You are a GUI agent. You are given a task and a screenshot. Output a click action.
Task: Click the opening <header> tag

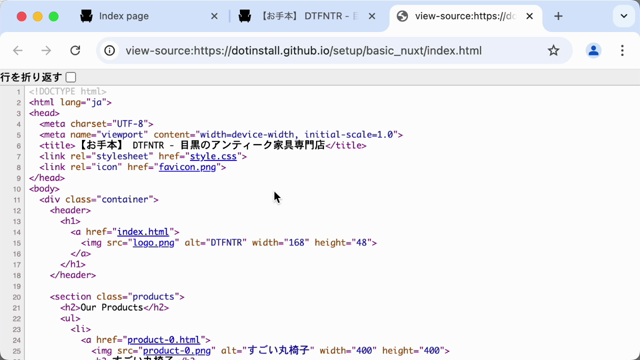pyautogui.click(x=70, y=210)
